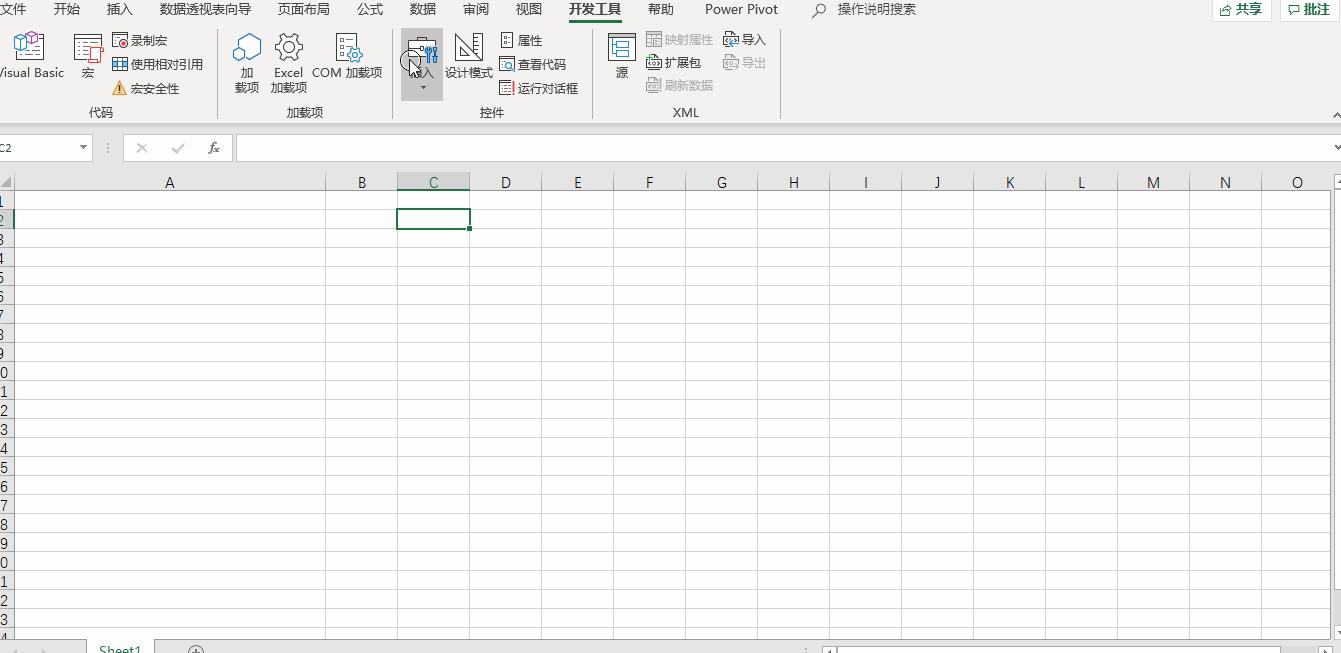Open the Power Pivot tab
The image size is (1341, 653).
741,9
